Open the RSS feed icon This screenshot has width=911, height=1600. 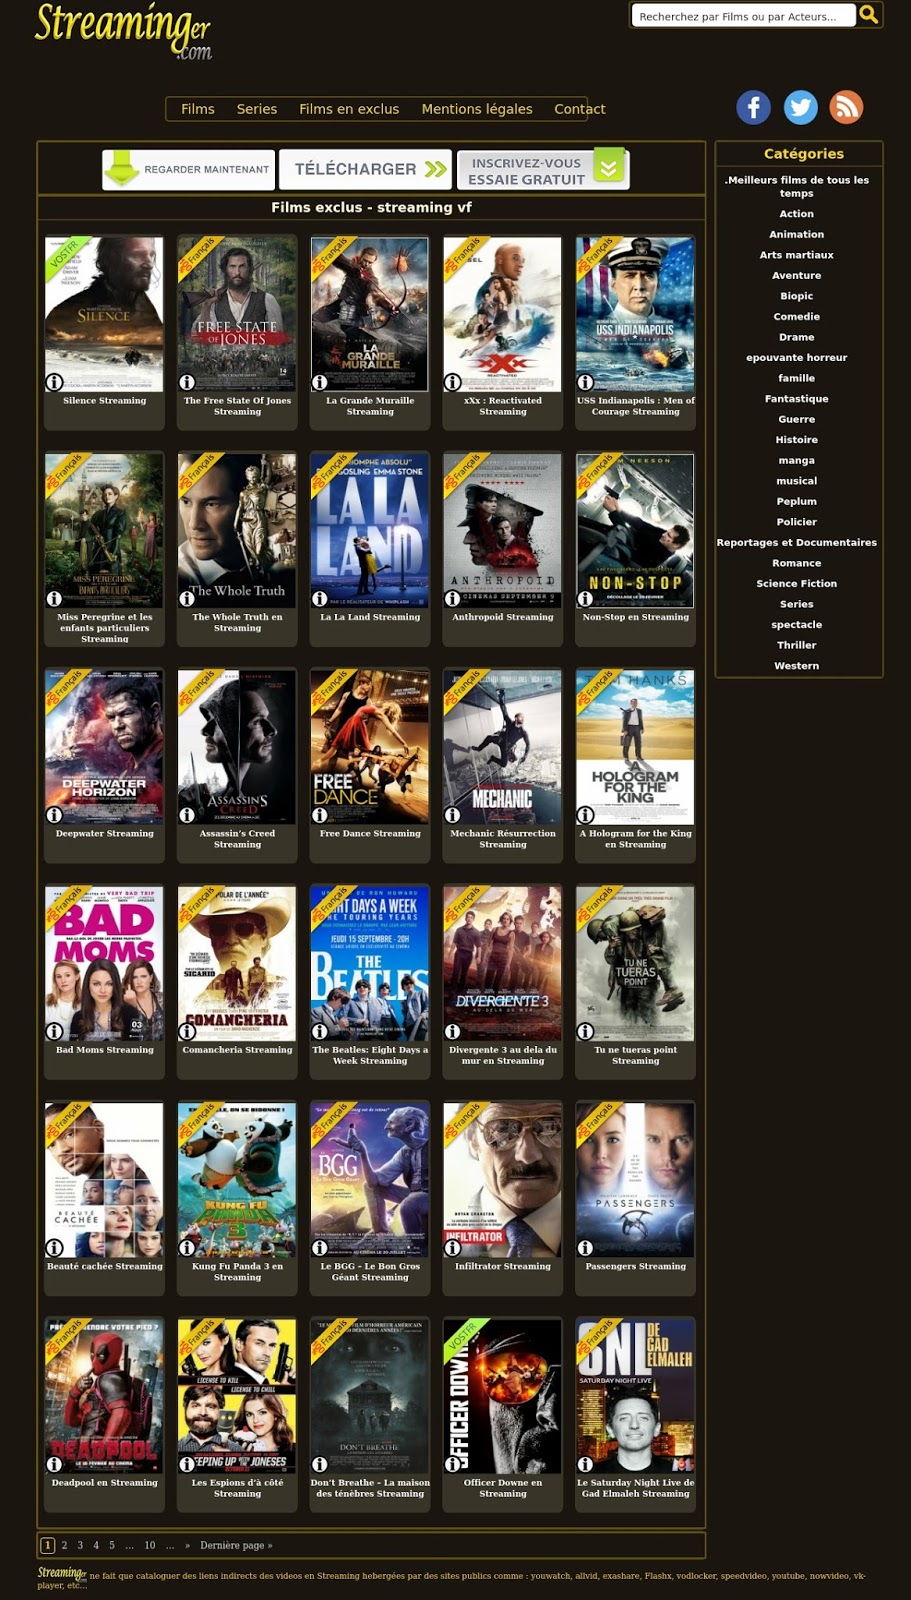click(846, 107)
